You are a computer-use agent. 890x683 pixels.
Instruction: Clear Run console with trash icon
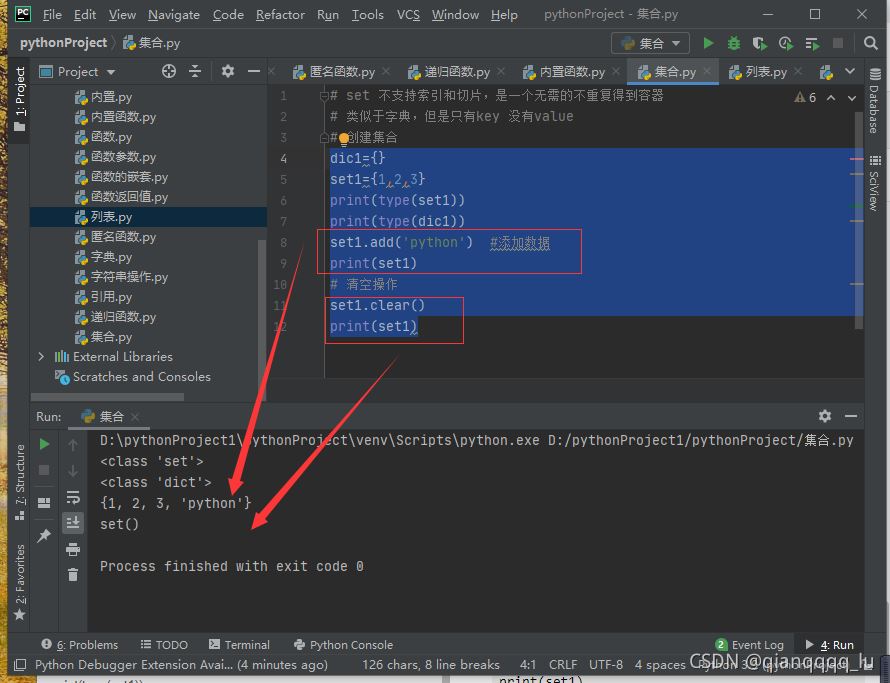point(73,574)
